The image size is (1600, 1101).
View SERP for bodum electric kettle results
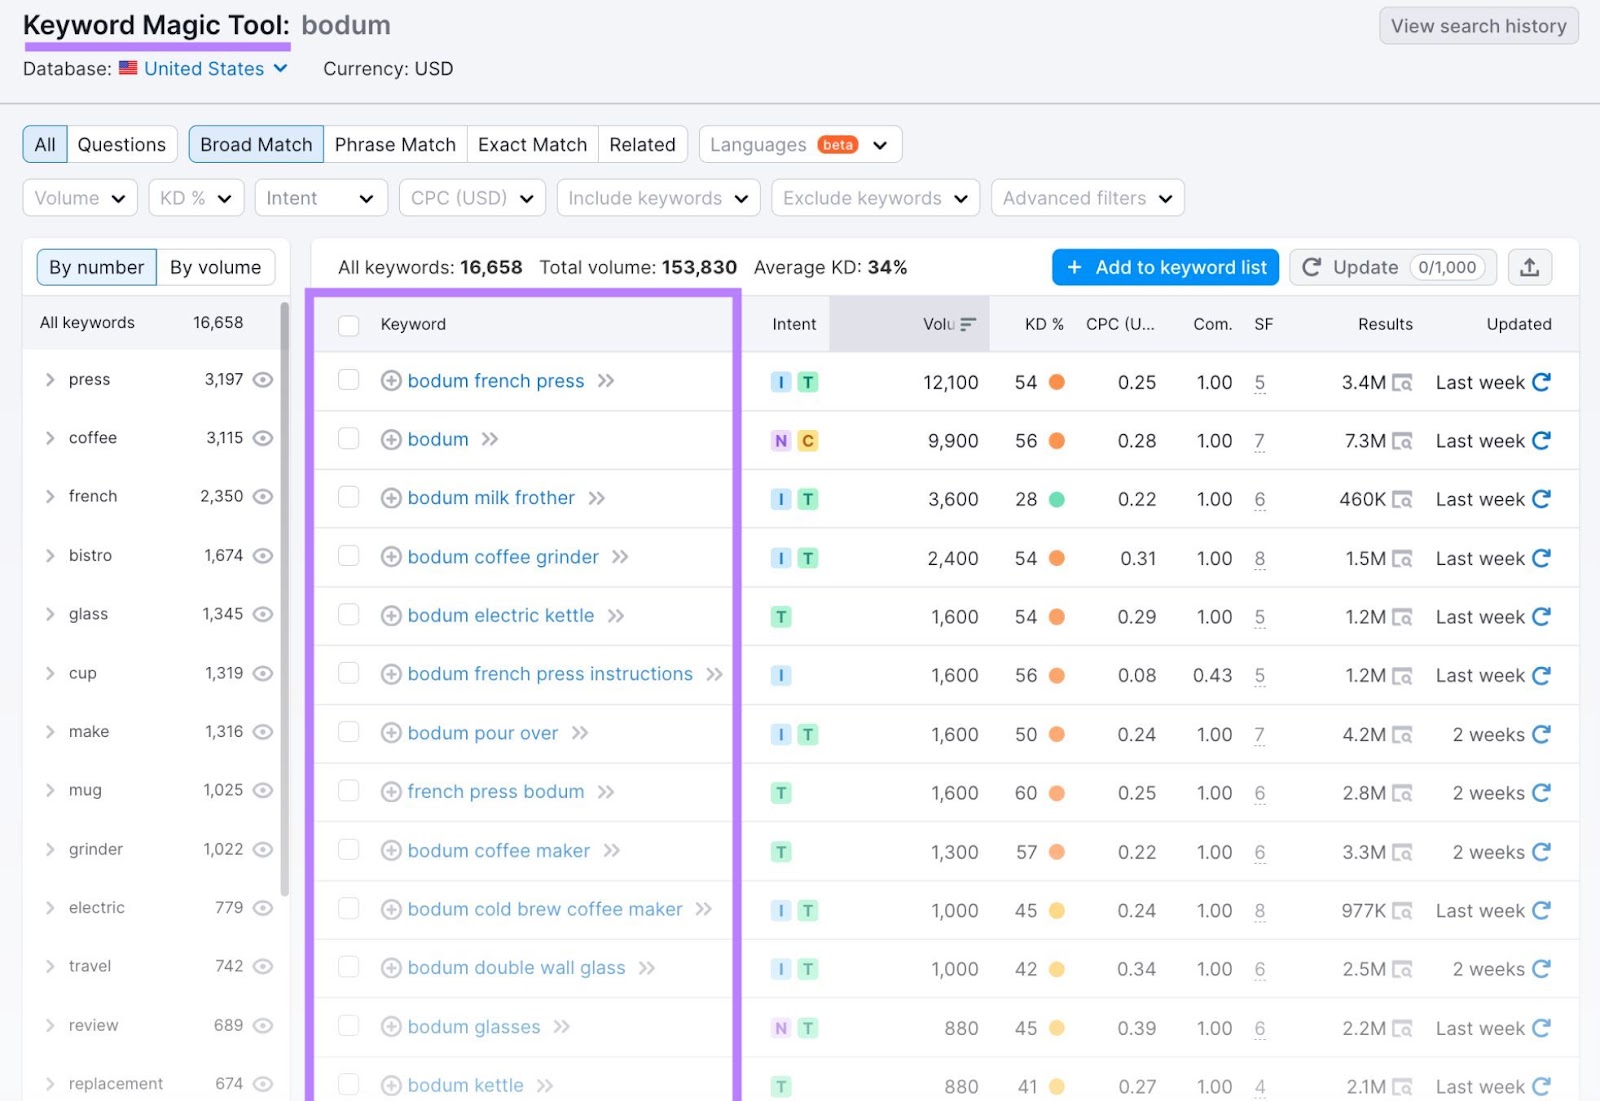click(x=1402, y=617)
